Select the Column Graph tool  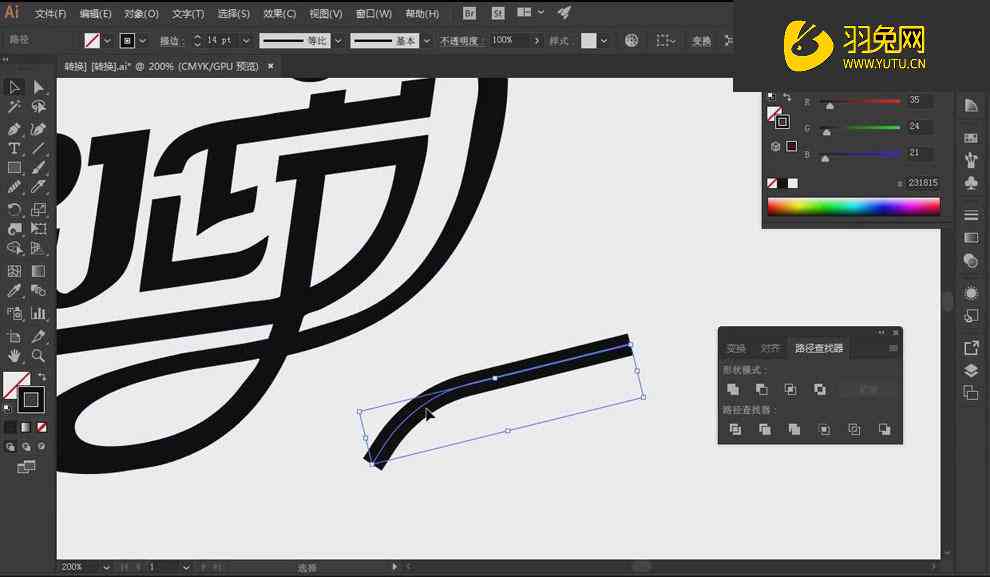click(38, 312)
